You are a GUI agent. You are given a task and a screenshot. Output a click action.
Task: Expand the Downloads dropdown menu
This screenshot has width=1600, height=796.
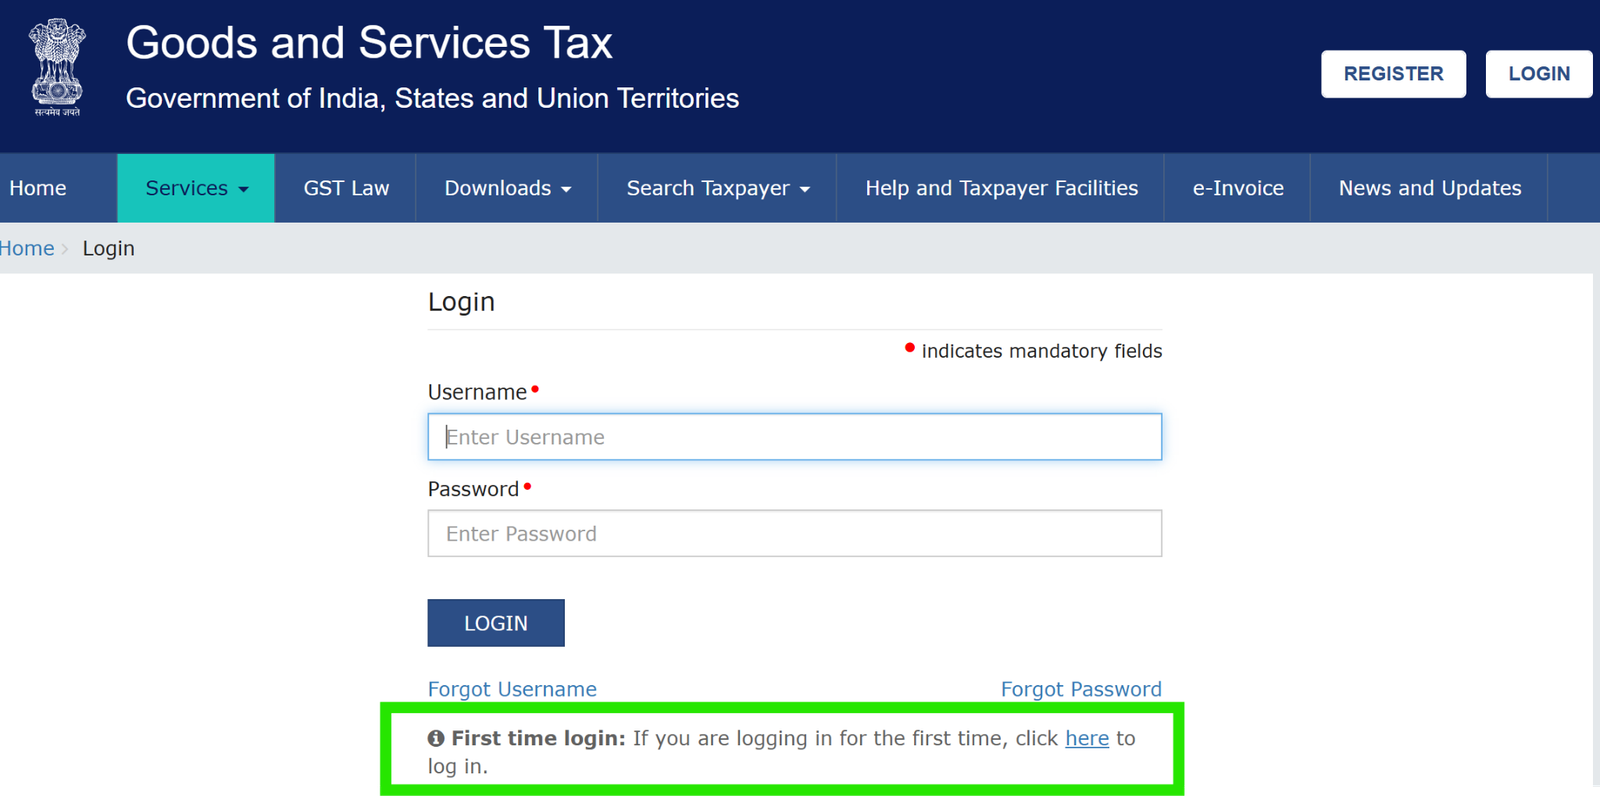click(507, 188)
